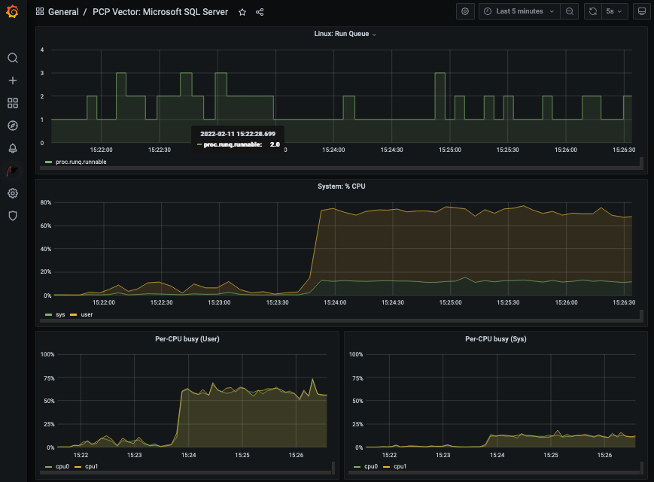Screen dimensions: 654x482
Task: Open the Explore compass icon
Action: point(13,126)
